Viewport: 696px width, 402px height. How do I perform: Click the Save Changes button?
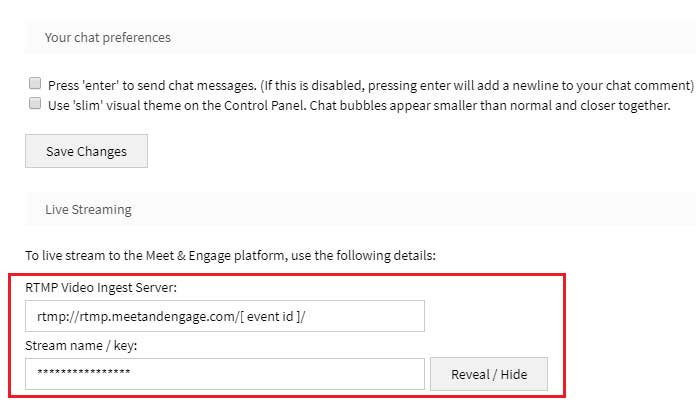click(87, 151)
